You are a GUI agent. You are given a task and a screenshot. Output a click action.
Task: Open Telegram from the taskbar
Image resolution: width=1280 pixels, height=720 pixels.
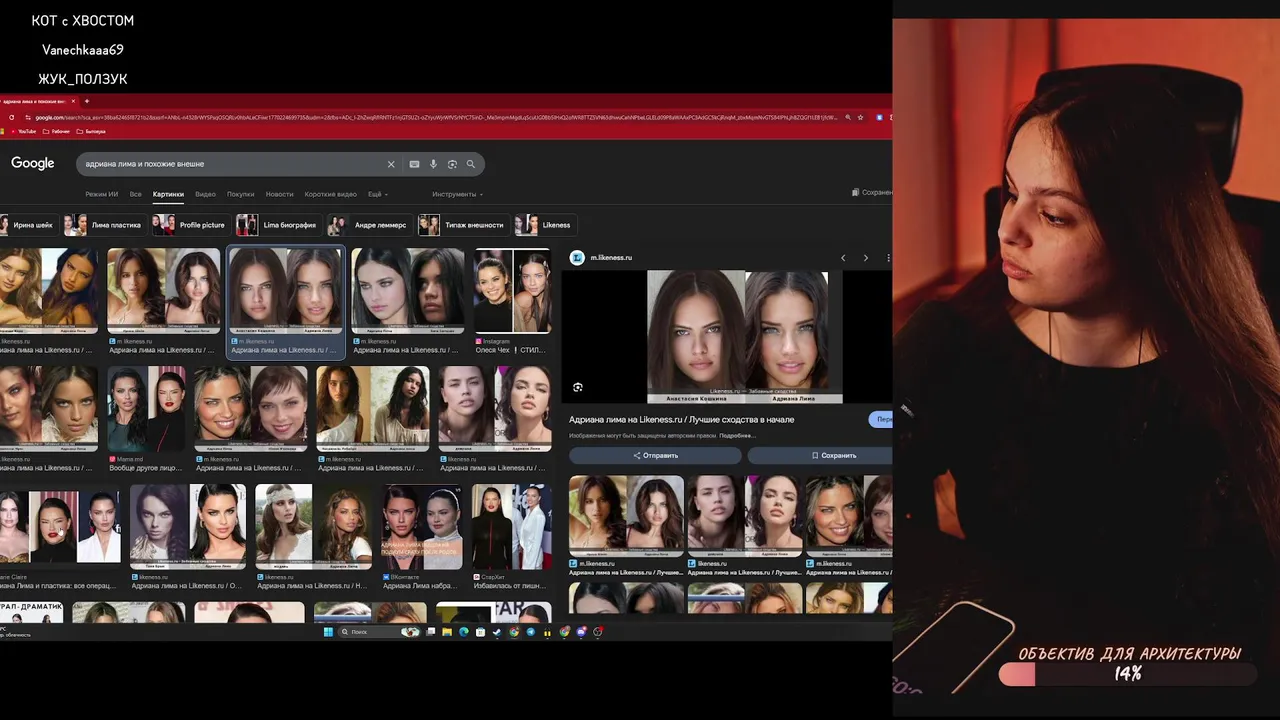tap(531, 632)
